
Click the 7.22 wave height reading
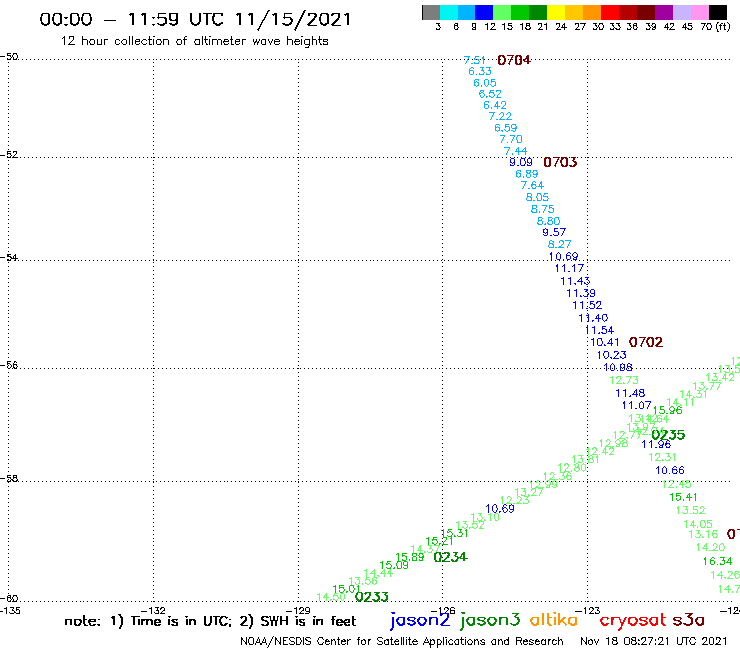(x=500, y=116)
